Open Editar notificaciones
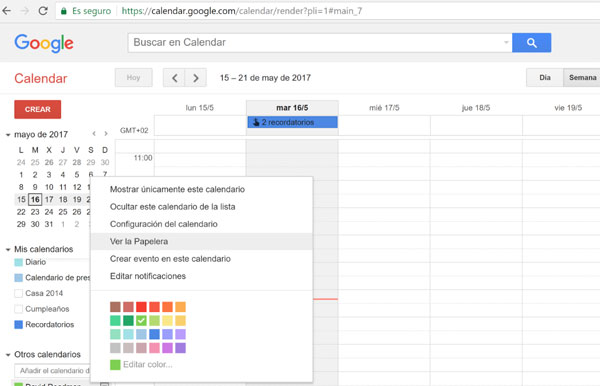 tap(202, 276)
